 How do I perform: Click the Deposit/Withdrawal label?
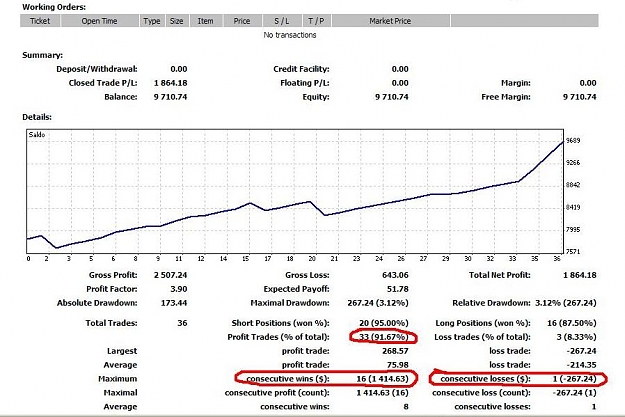[x=97, y=69]
